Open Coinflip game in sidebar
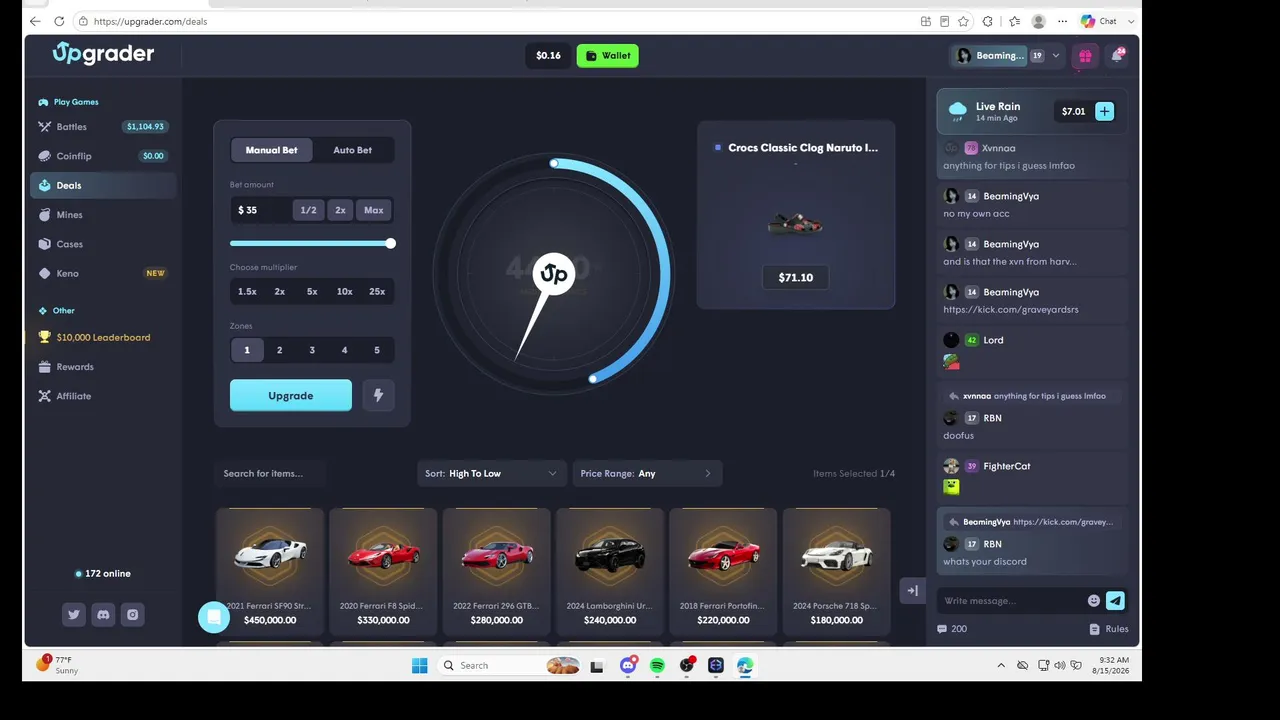The height and width of the screenshot is (720, 1280). point(102,156)
